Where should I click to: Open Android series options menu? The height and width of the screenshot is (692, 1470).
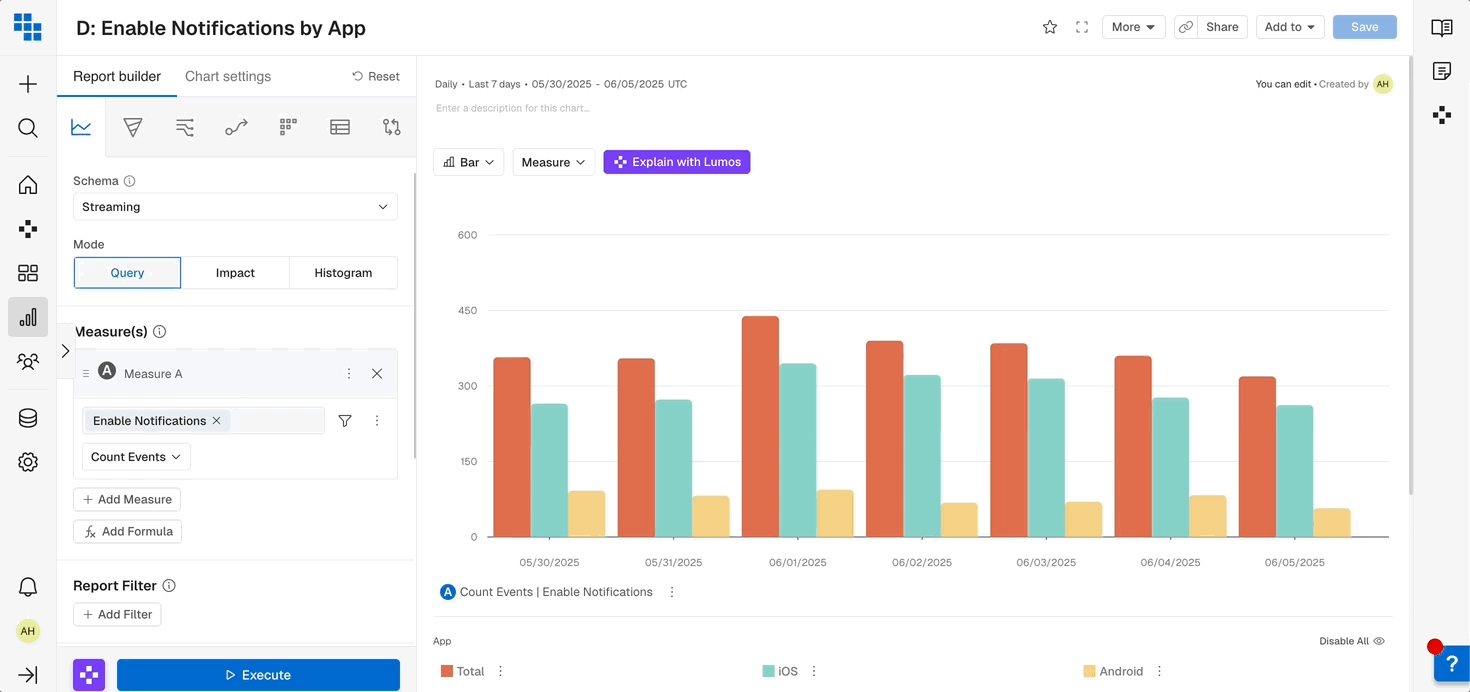point(1160,671)
